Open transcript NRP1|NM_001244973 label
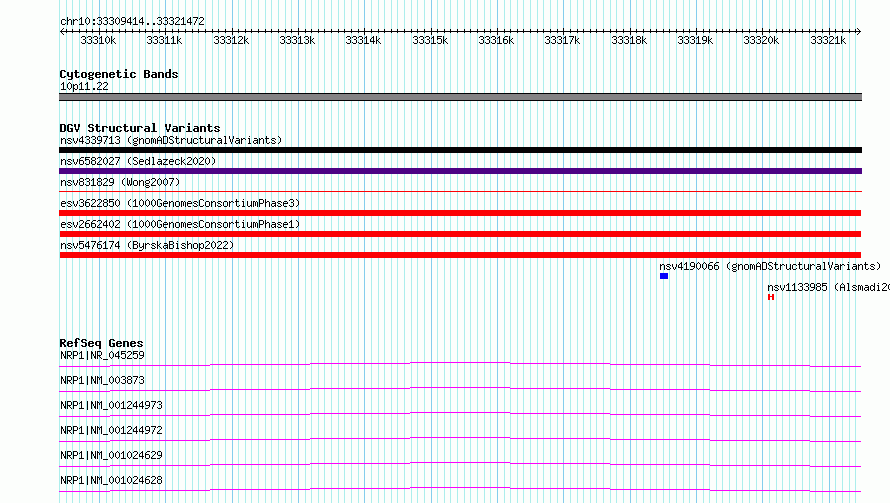The height and width of the screenshot is (503, 890). (x=111, y=405)
